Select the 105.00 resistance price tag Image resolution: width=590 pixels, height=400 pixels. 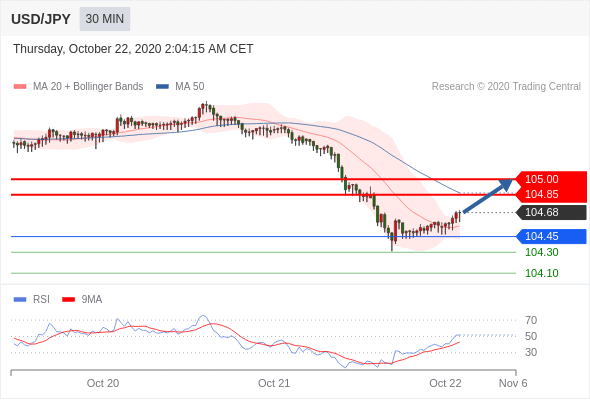[551, 179]
